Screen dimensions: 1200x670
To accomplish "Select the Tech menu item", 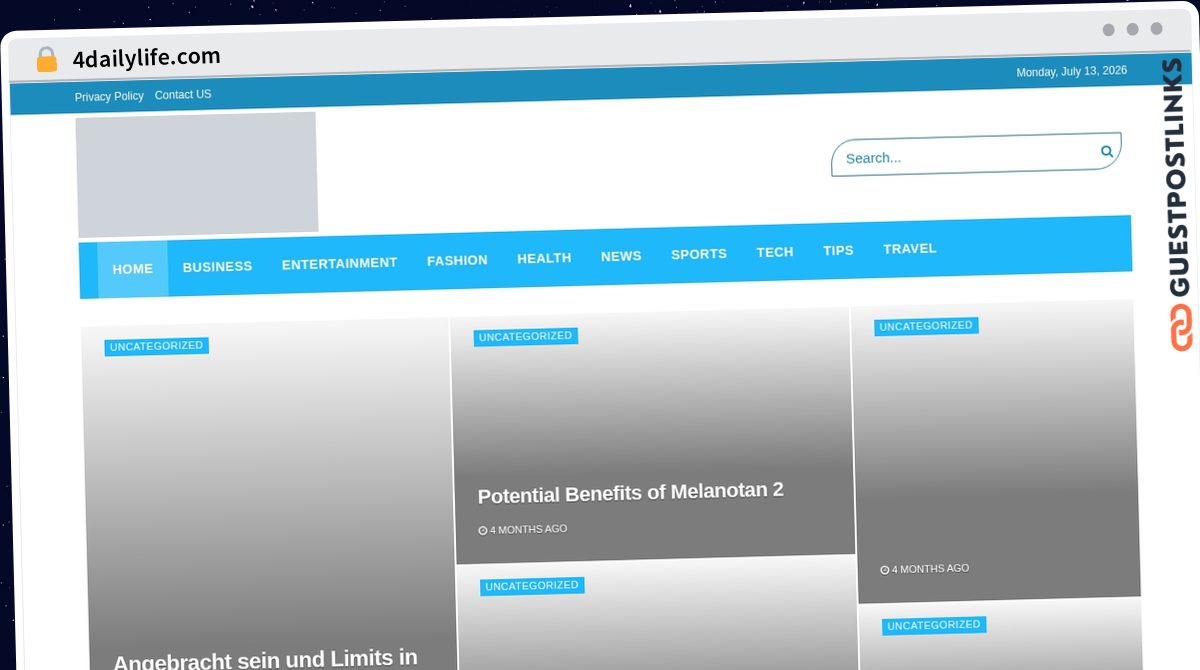I will (x=775, y=252).
